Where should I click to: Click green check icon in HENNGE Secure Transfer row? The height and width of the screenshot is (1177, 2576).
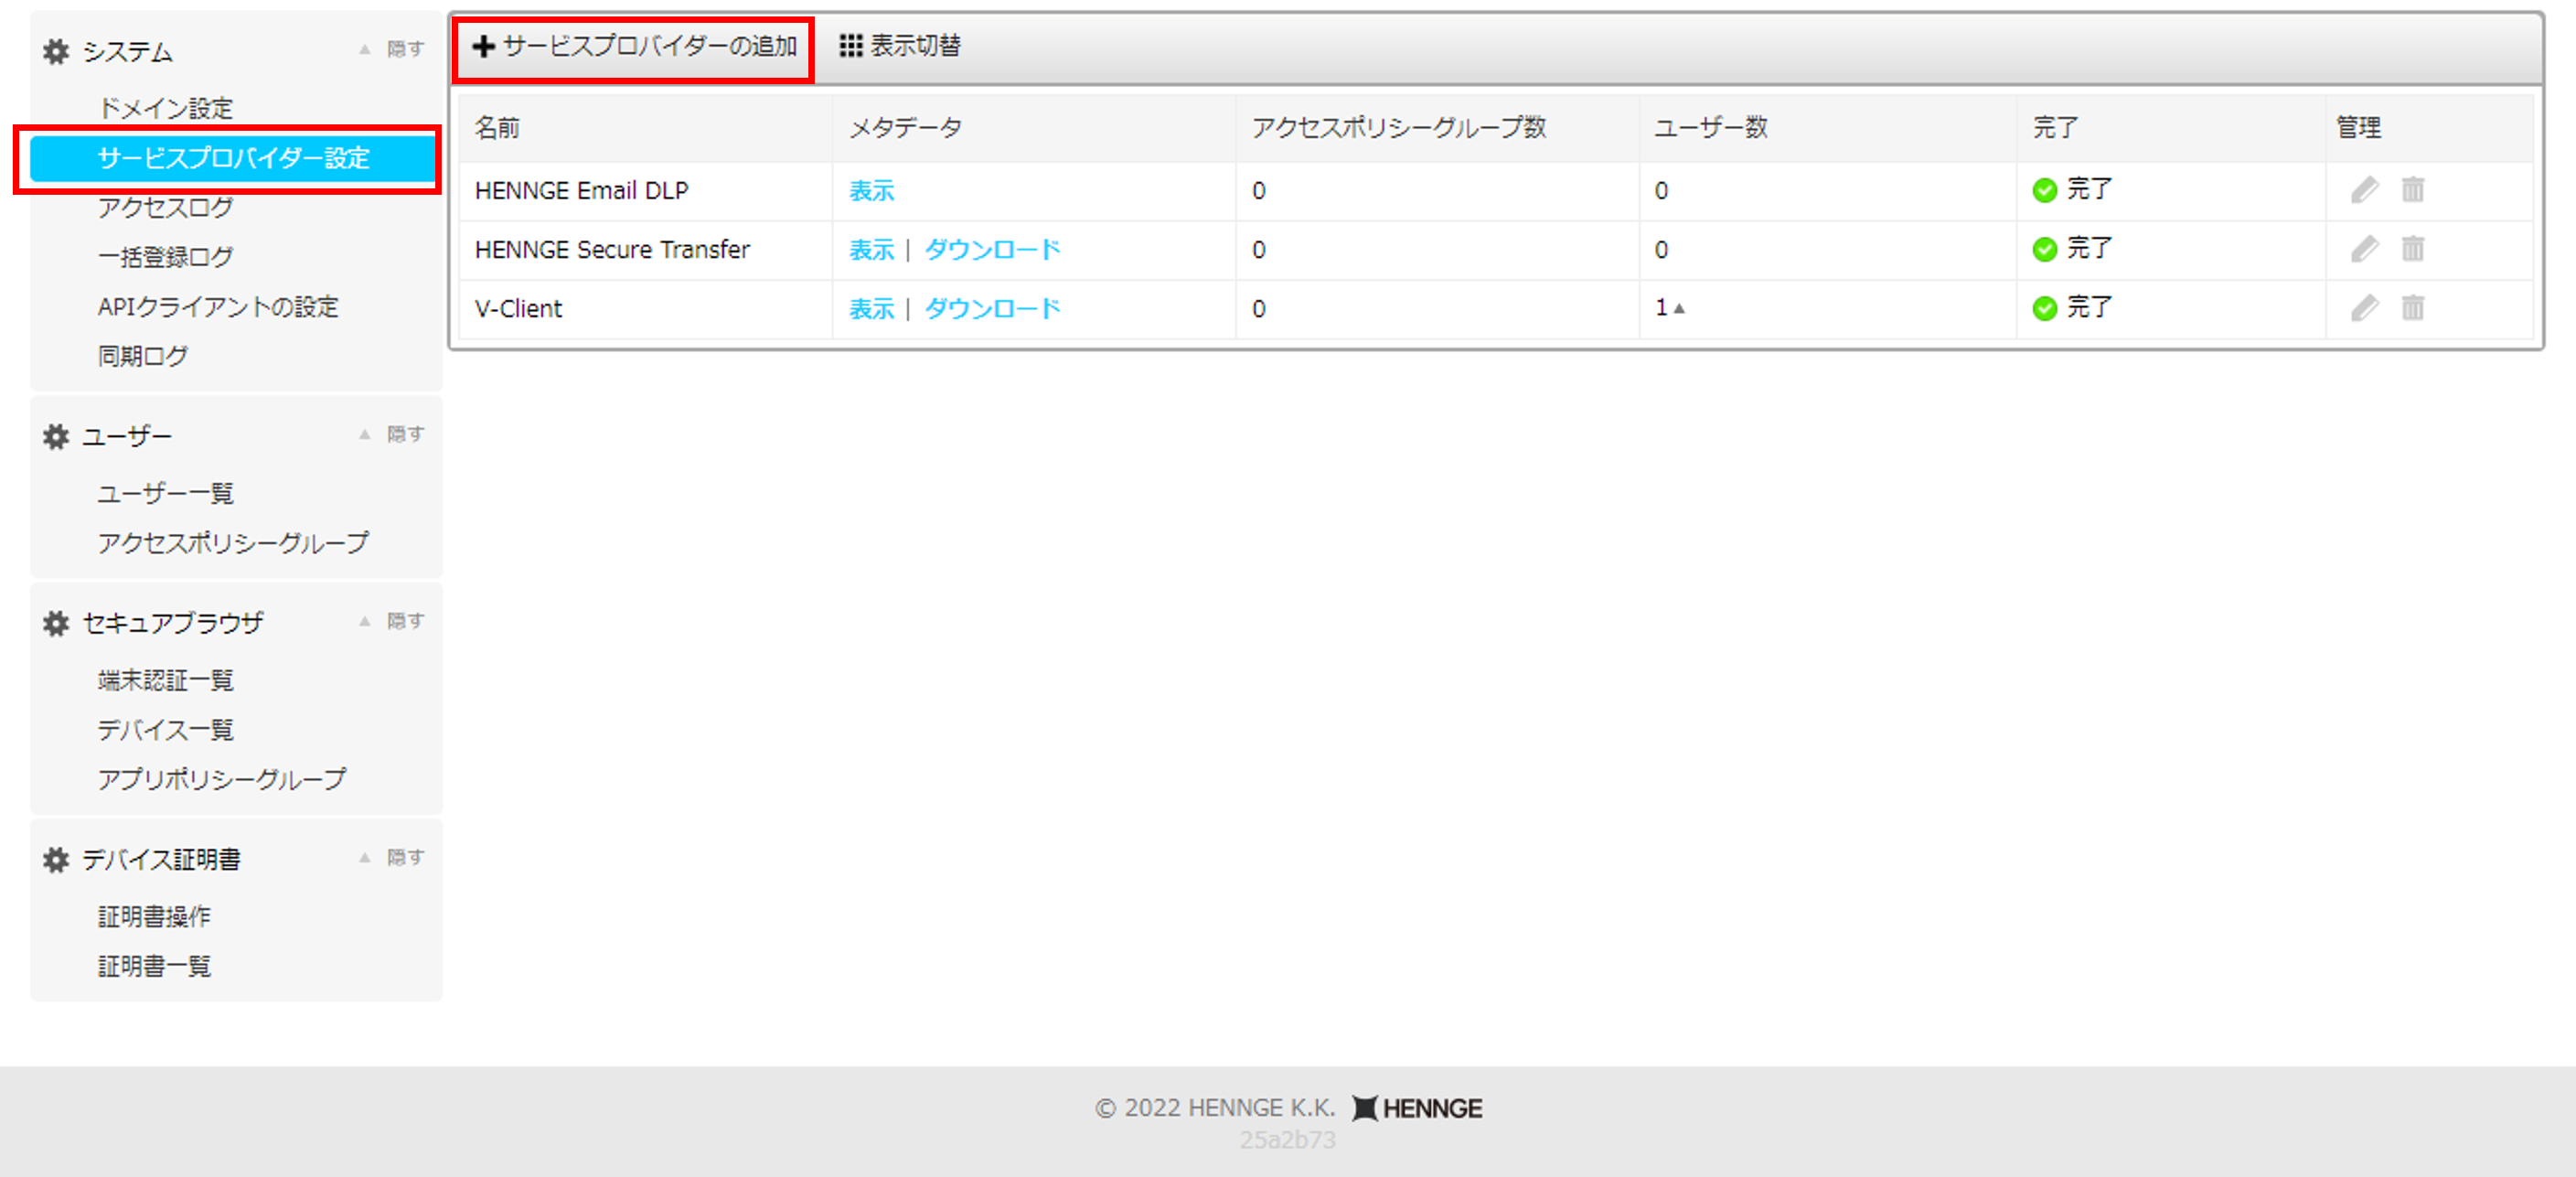coord(2044,249)
